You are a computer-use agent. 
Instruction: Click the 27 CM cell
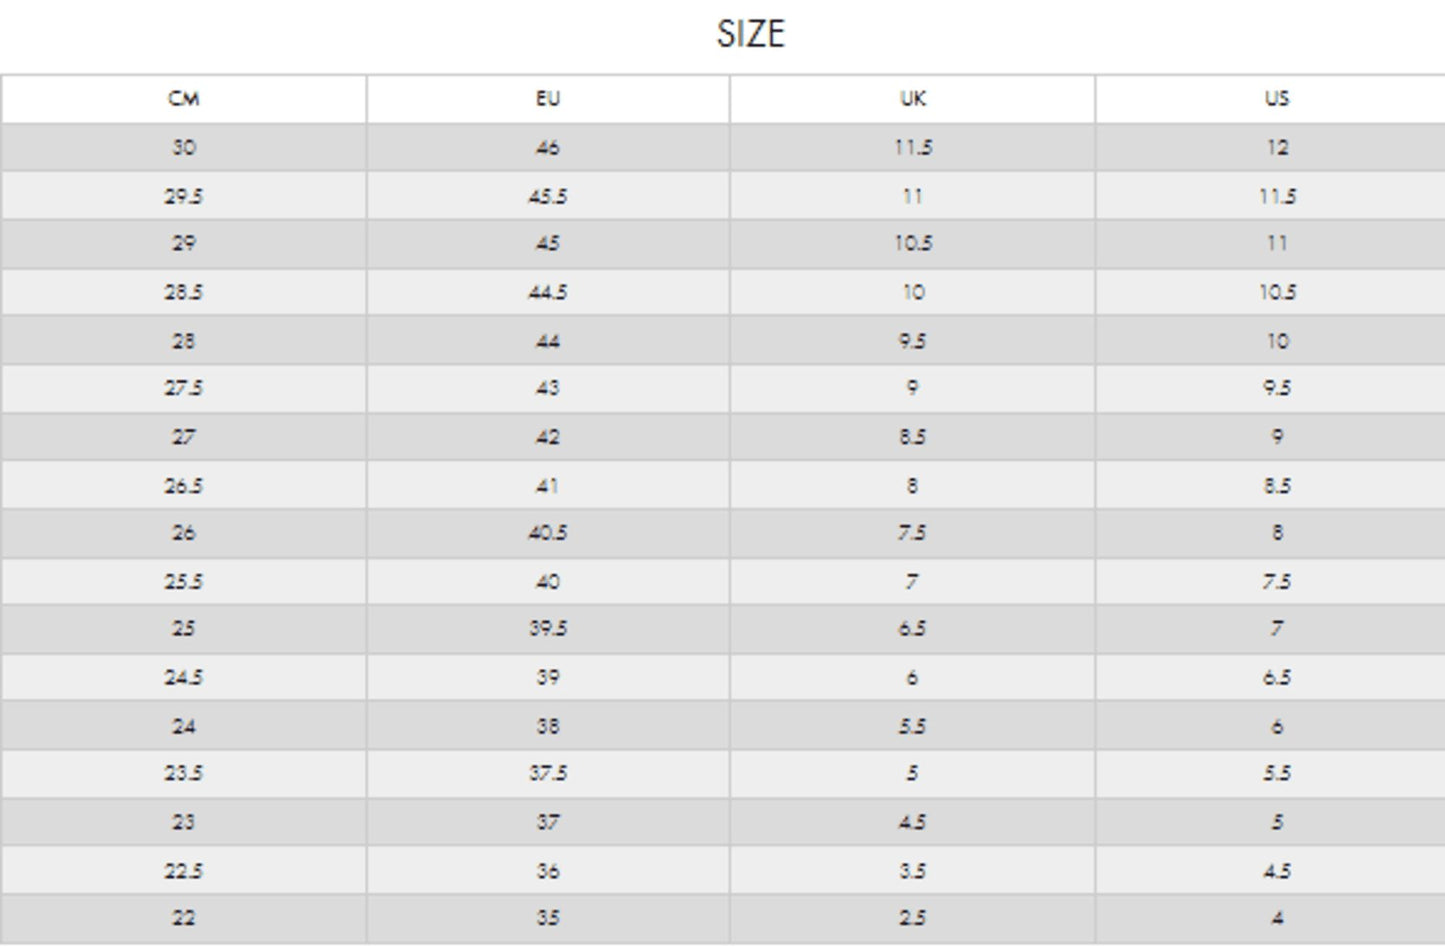tap(183, 437)
